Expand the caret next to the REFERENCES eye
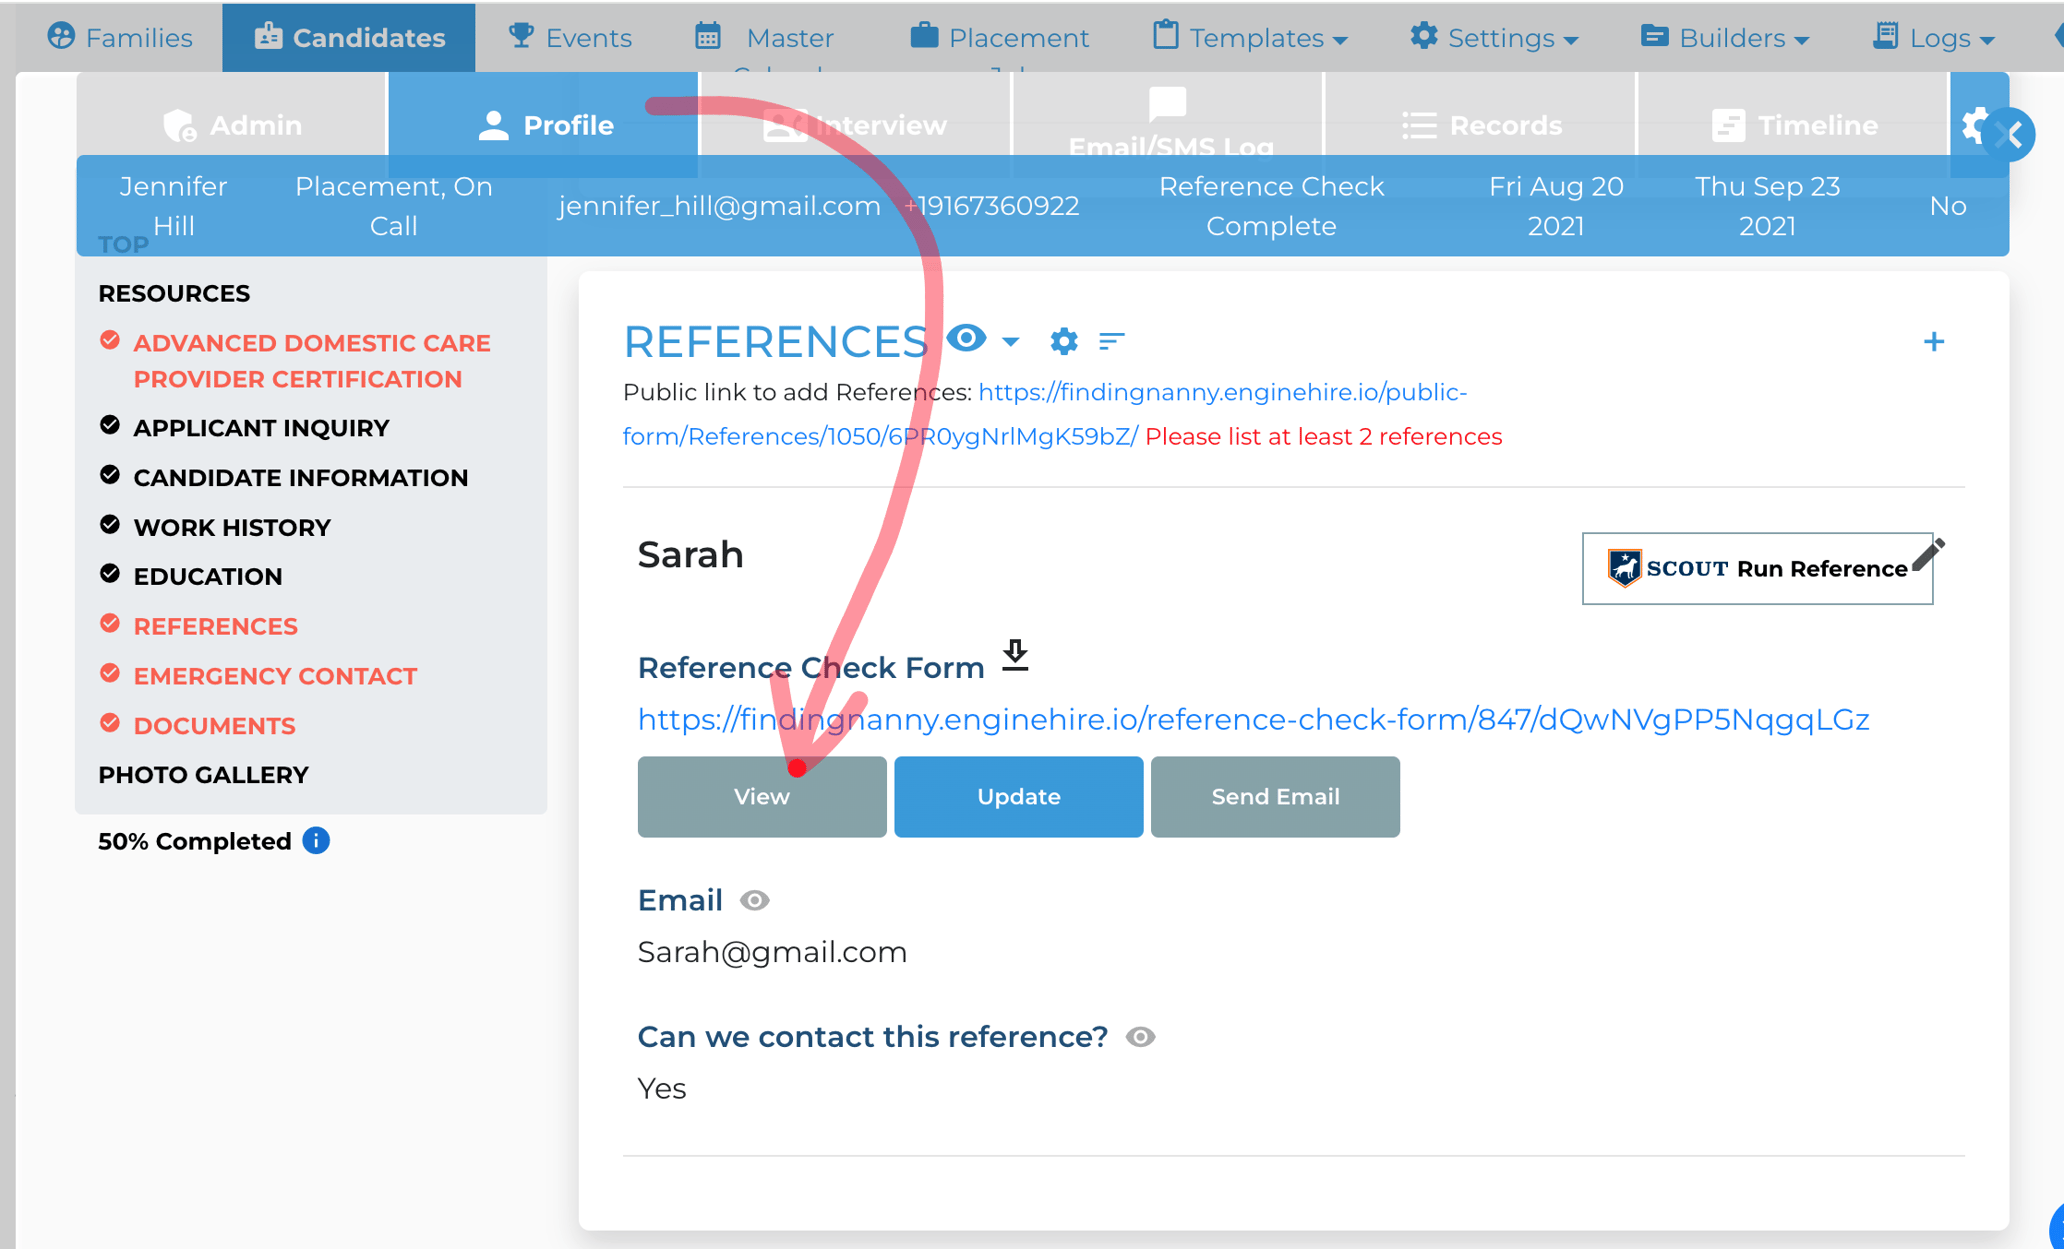The image size is (2064, 1249). [x=1011, y=342]
